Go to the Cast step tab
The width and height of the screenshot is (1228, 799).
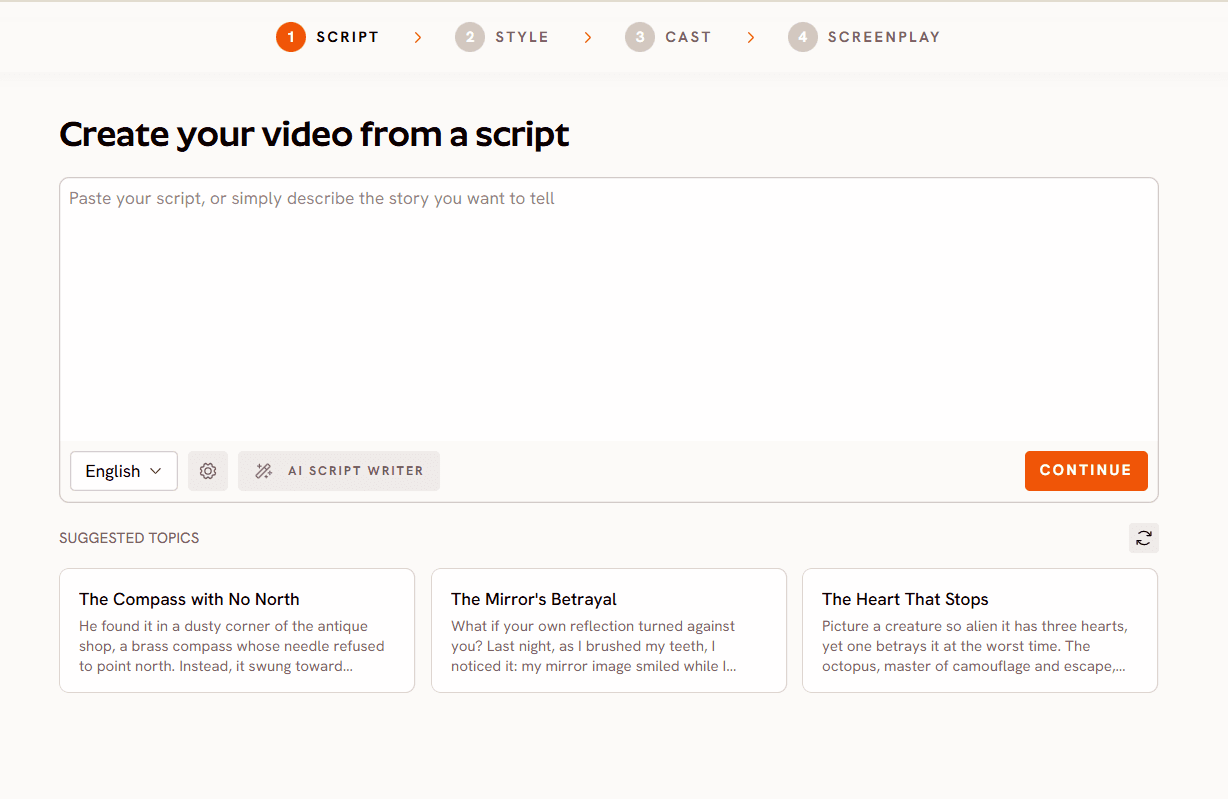pyautogui.click(x=668, y=37)
